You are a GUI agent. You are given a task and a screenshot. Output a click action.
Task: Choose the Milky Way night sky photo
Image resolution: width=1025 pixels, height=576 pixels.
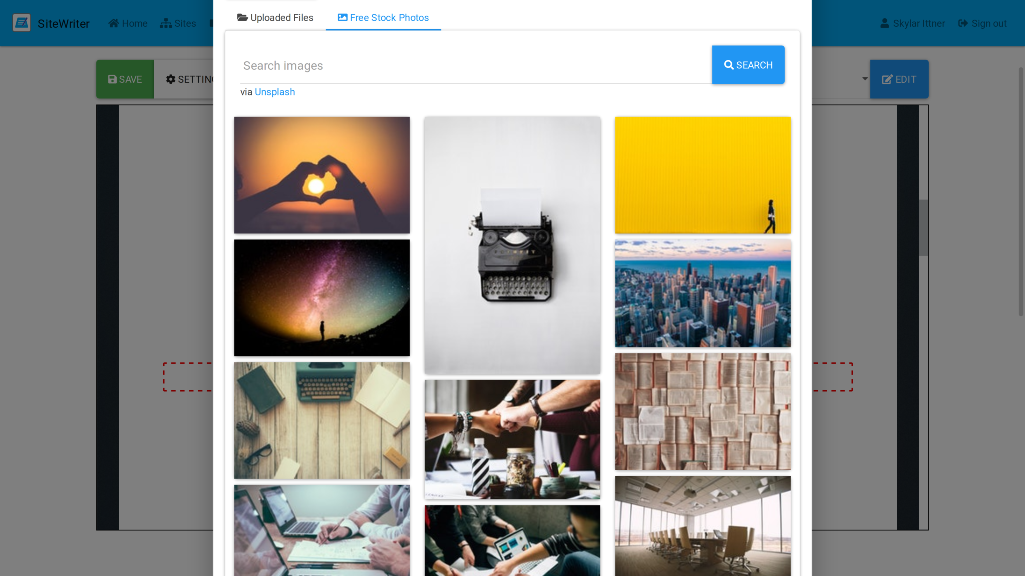322,297
